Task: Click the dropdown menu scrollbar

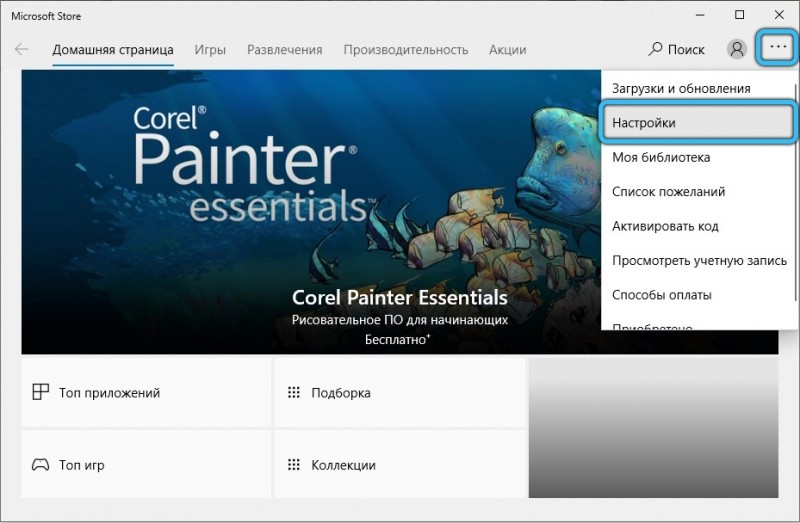Action: [x=796, y=192]
